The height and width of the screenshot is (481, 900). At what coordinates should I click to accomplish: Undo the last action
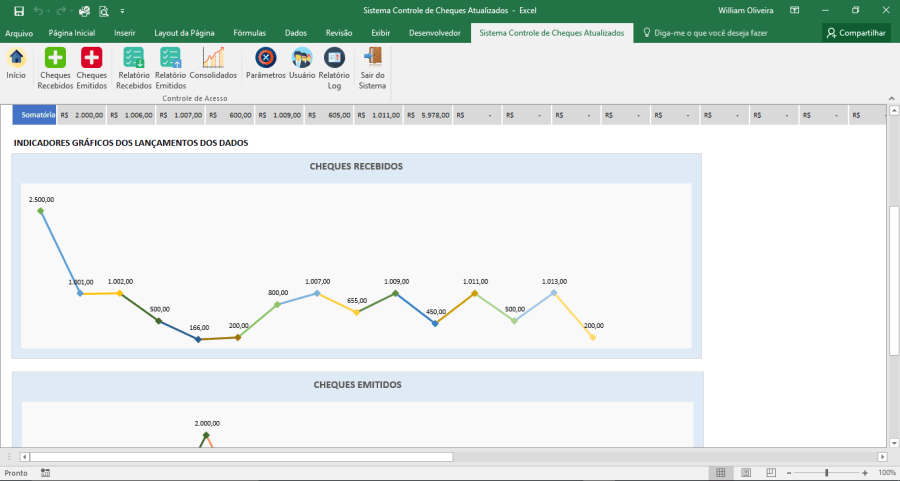38,11
